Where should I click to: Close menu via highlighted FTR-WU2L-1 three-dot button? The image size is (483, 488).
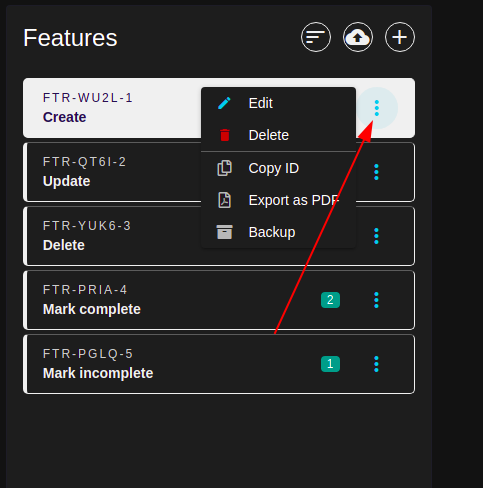(x=377, y=108)
